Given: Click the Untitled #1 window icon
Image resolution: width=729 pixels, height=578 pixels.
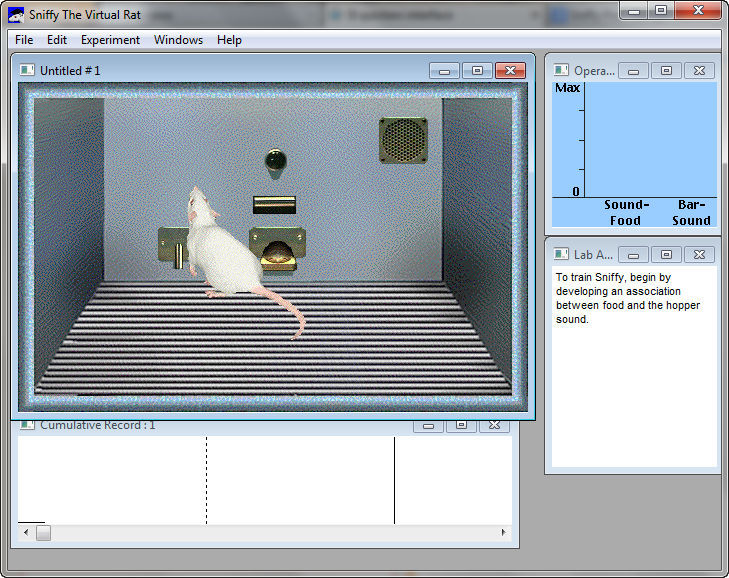Looking at the screenshot, I should click(27, 70).
